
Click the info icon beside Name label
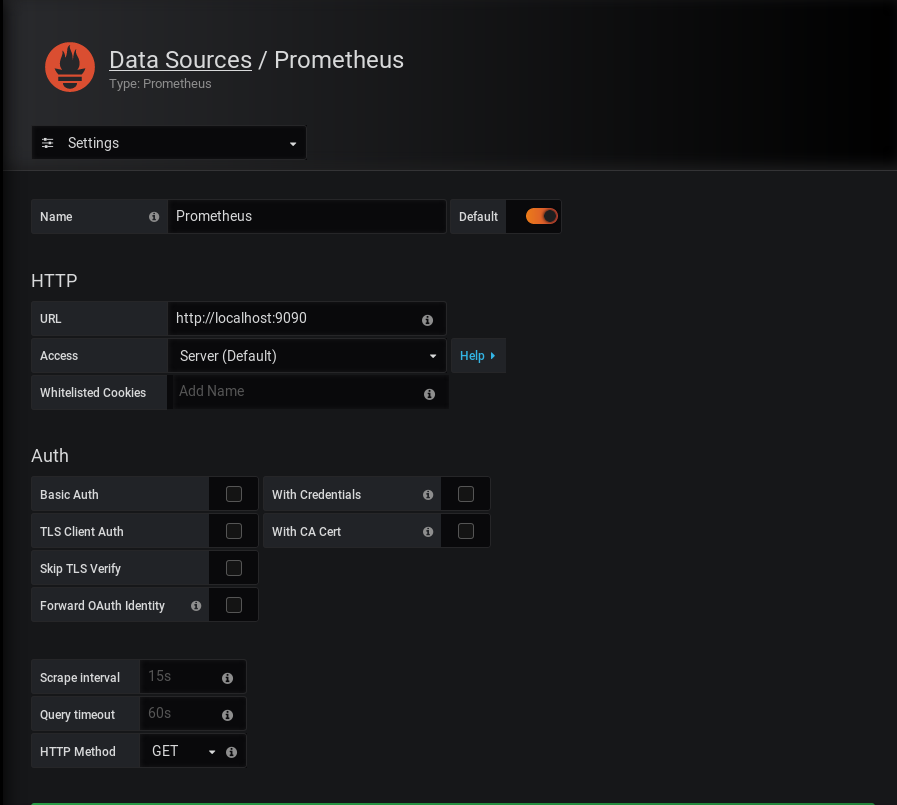(x=154, y=217)
